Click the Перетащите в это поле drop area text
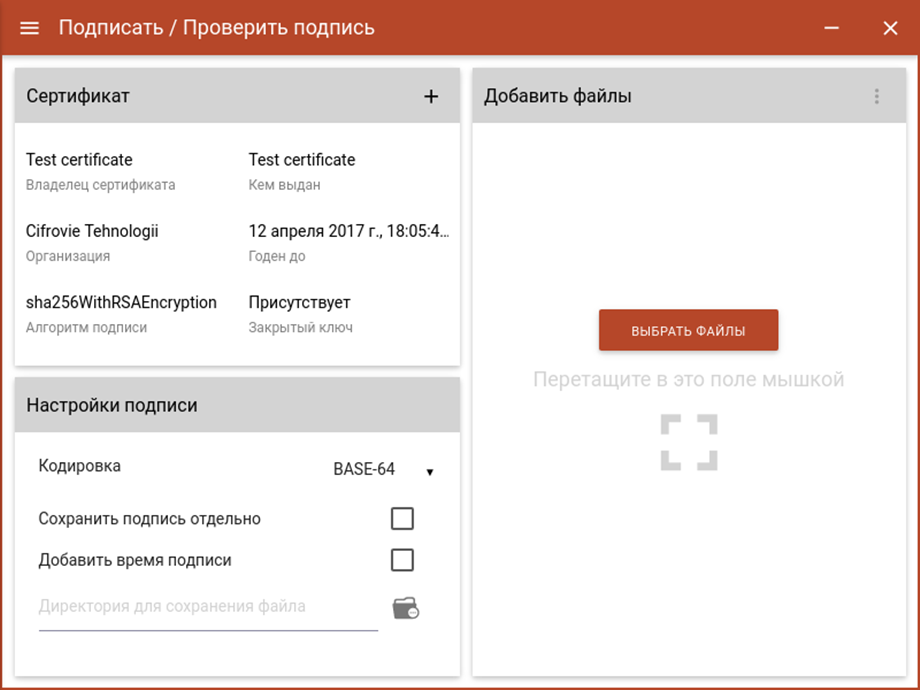The height and width of the screenshot is (690, 920). pos(689,380)
